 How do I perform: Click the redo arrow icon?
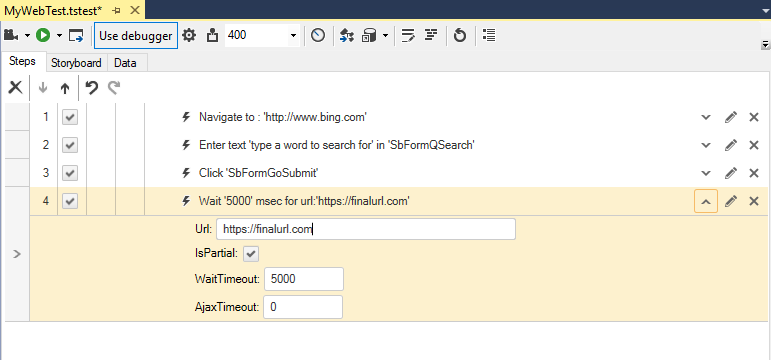pos(114,88)
